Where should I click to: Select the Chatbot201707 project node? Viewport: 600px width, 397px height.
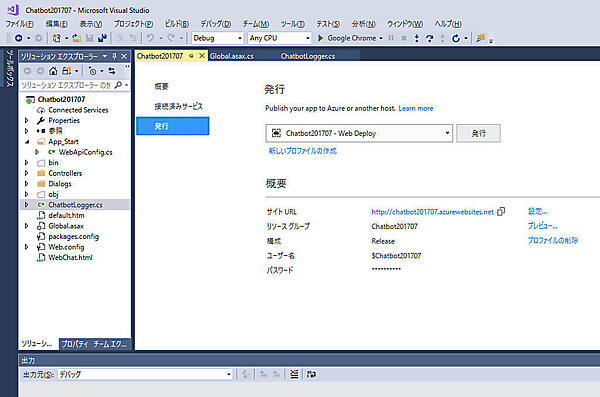click(61, 99)
